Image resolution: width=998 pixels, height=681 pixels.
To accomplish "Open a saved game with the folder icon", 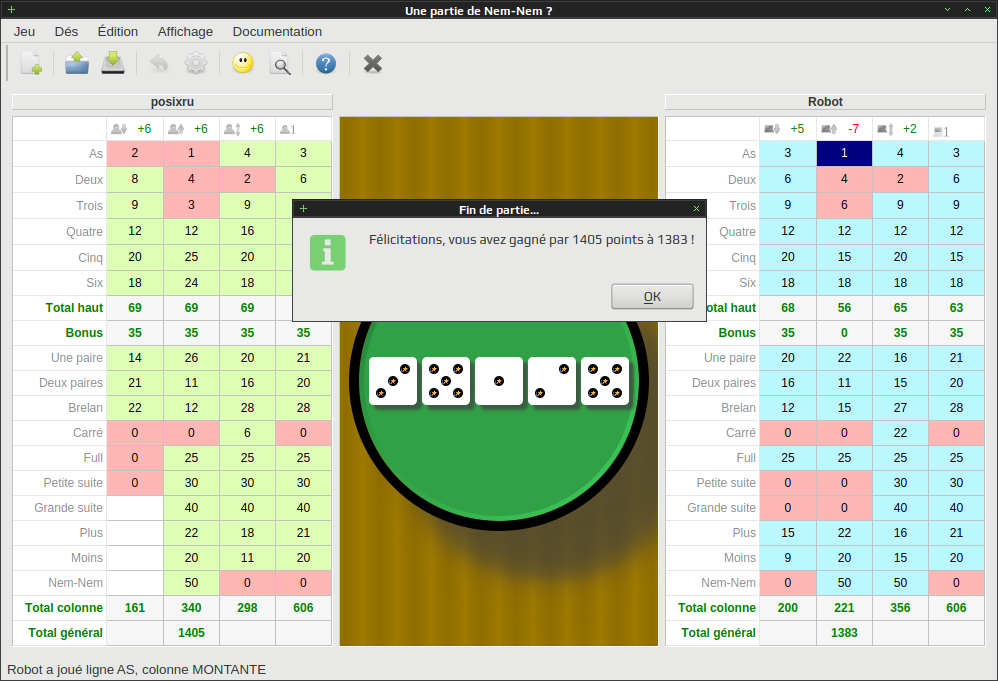I will 76,63.
